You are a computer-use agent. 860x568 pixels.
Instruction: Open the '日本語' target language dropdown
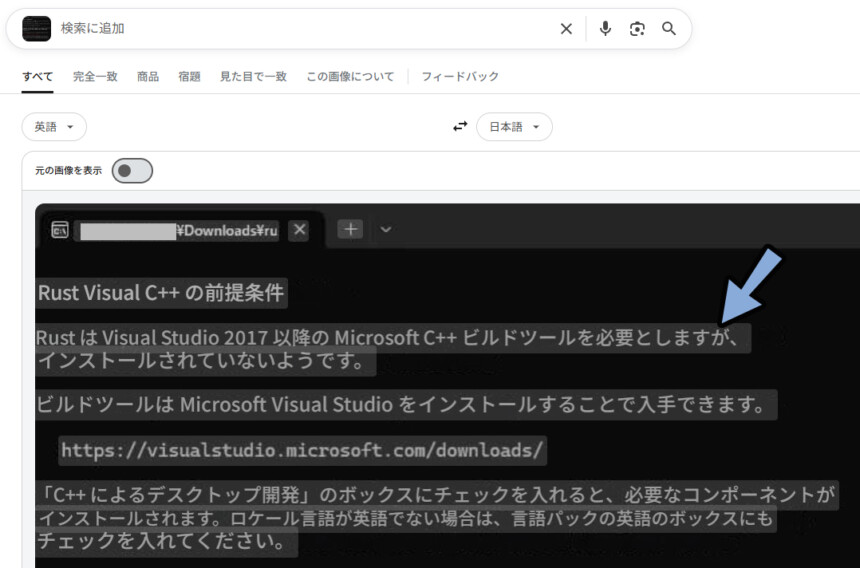point(514,127)
